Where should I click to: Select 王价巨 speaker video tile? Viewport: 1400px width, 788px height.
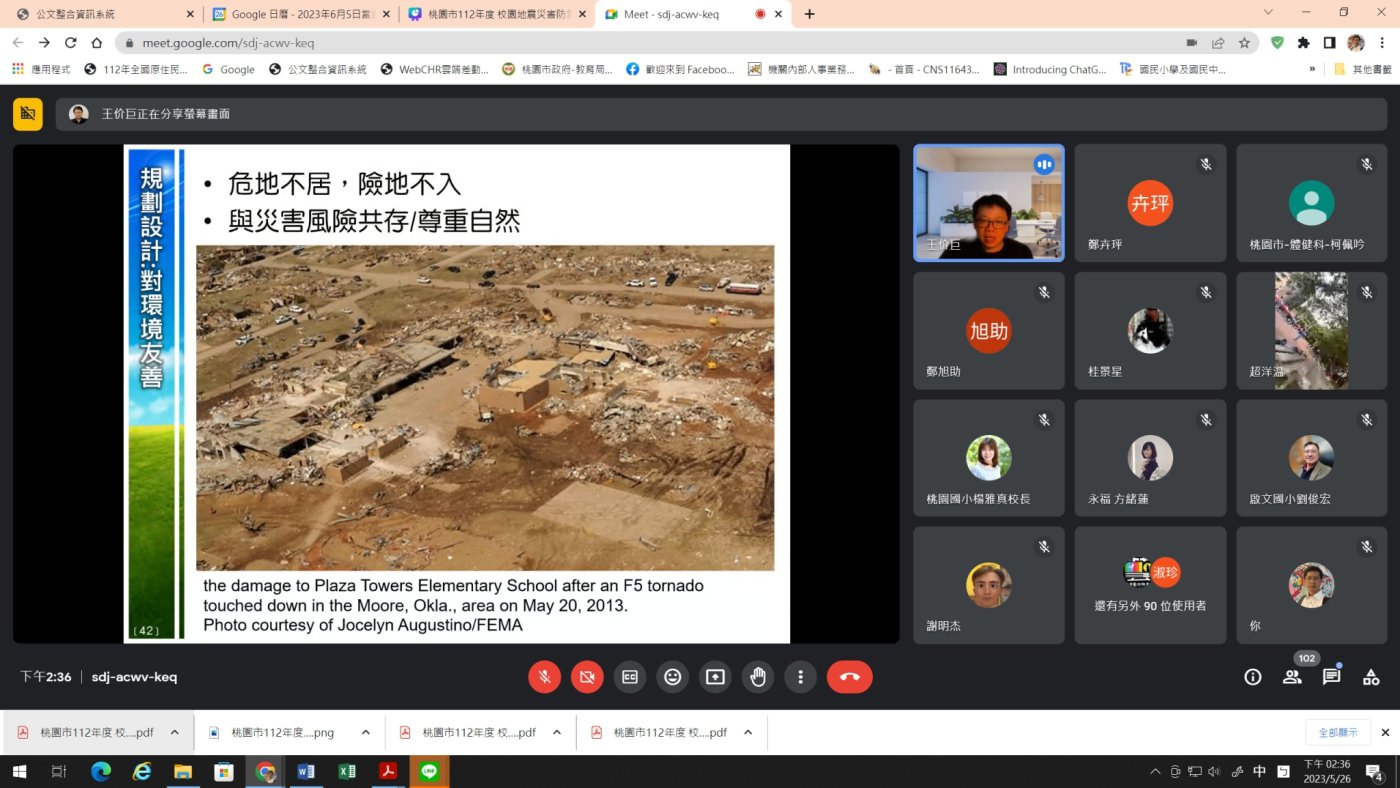click(x=989, y=203)
